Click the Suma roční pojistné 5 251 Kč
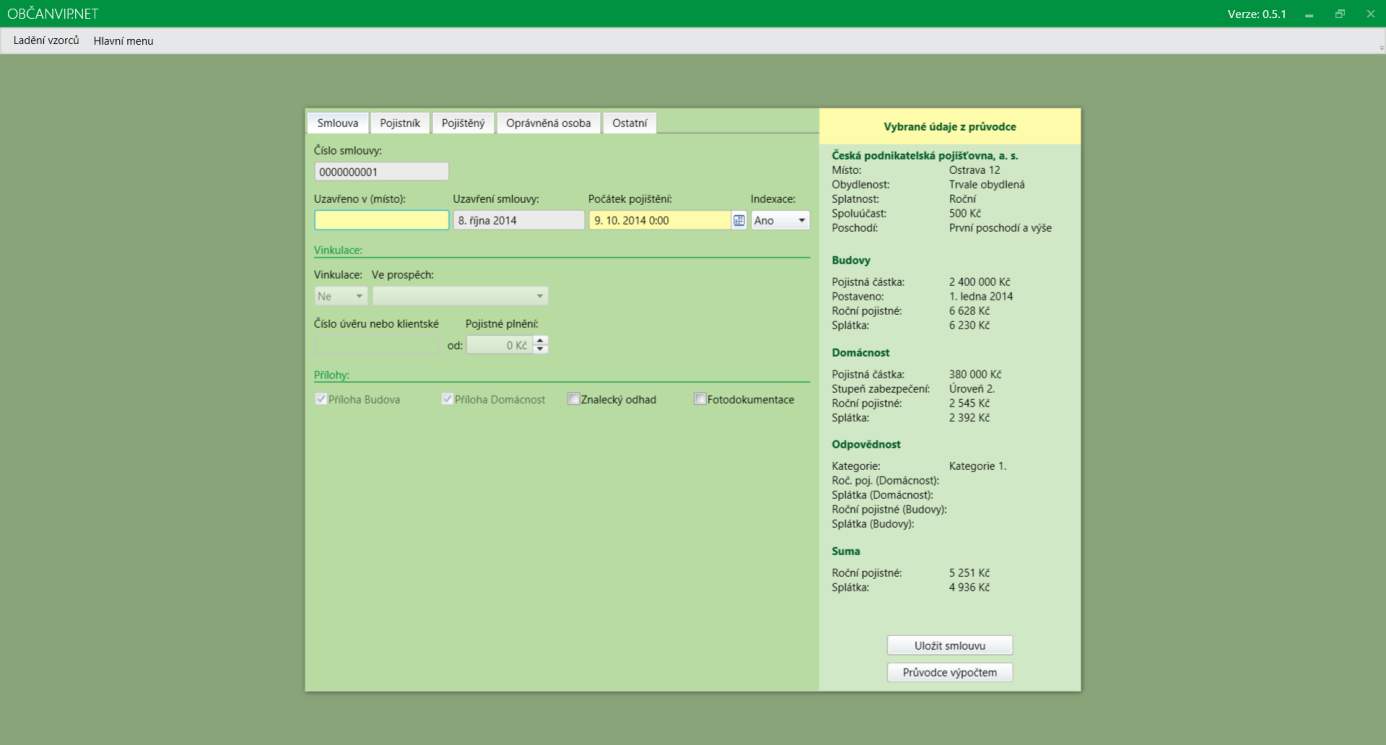This screenshot has width=1386, height=745. click(969, 573)
